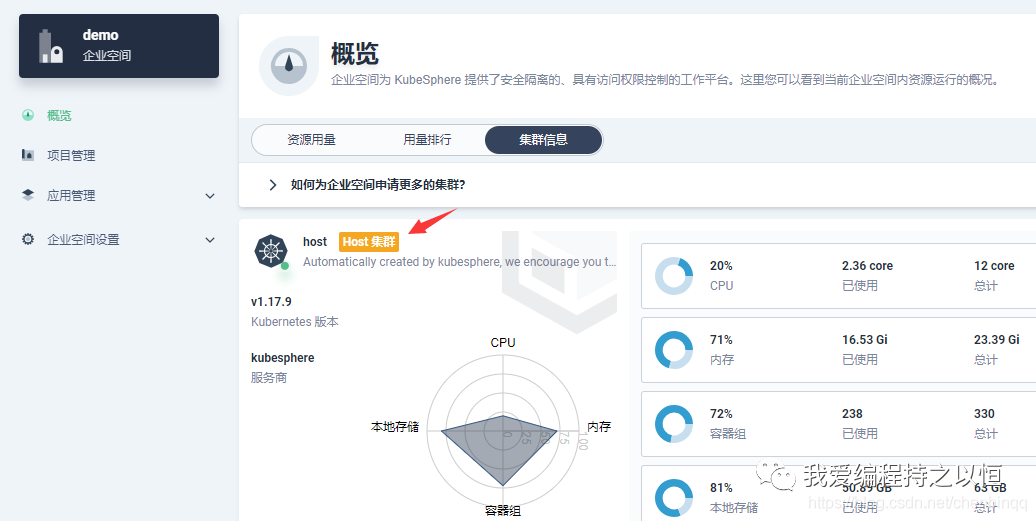Image resolution: width=1036 pixels, height=521 pixels.
Task: Click the workspace settings gear icon
Action: 28,239
